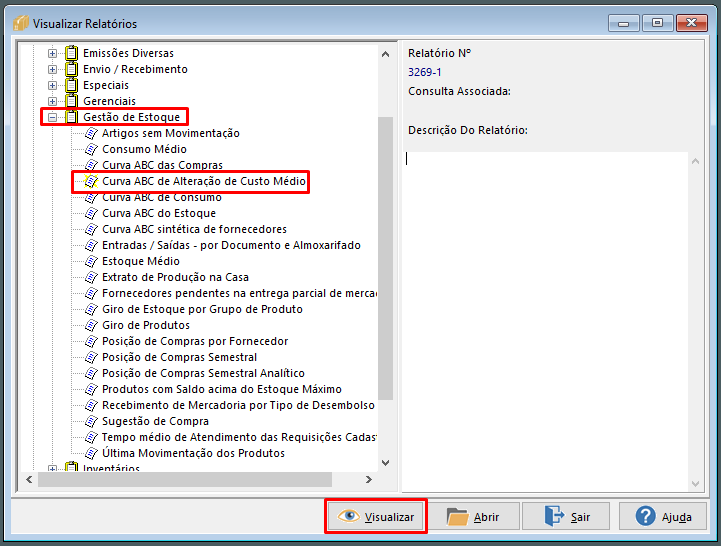721x546 pixels.
Task: Select the Giro de Produtos report label
Action: 146,325
